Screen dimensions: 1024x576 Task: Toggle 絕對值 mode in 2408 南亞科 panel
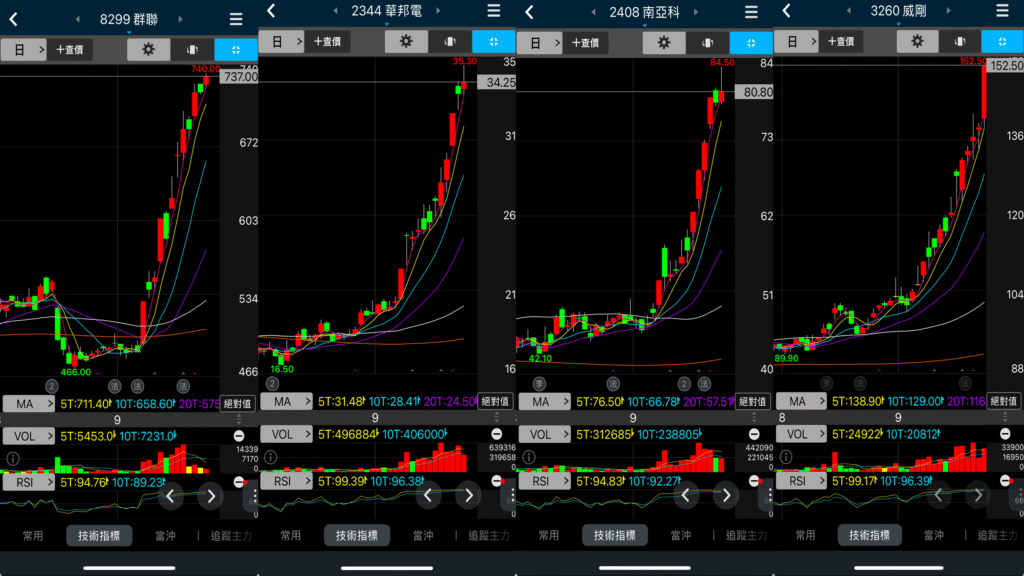[x=752, y=402]
